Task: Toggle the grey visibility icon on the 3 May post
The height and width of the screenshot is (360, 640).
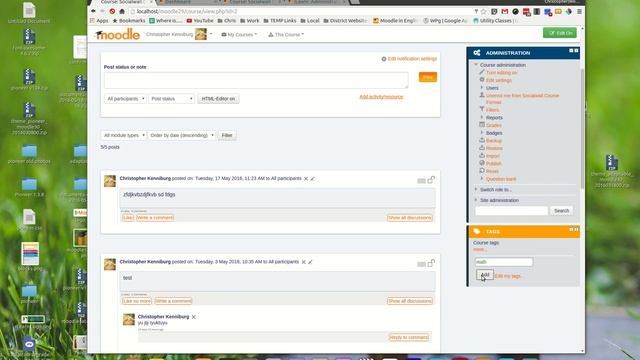Action: pos(421,264)
